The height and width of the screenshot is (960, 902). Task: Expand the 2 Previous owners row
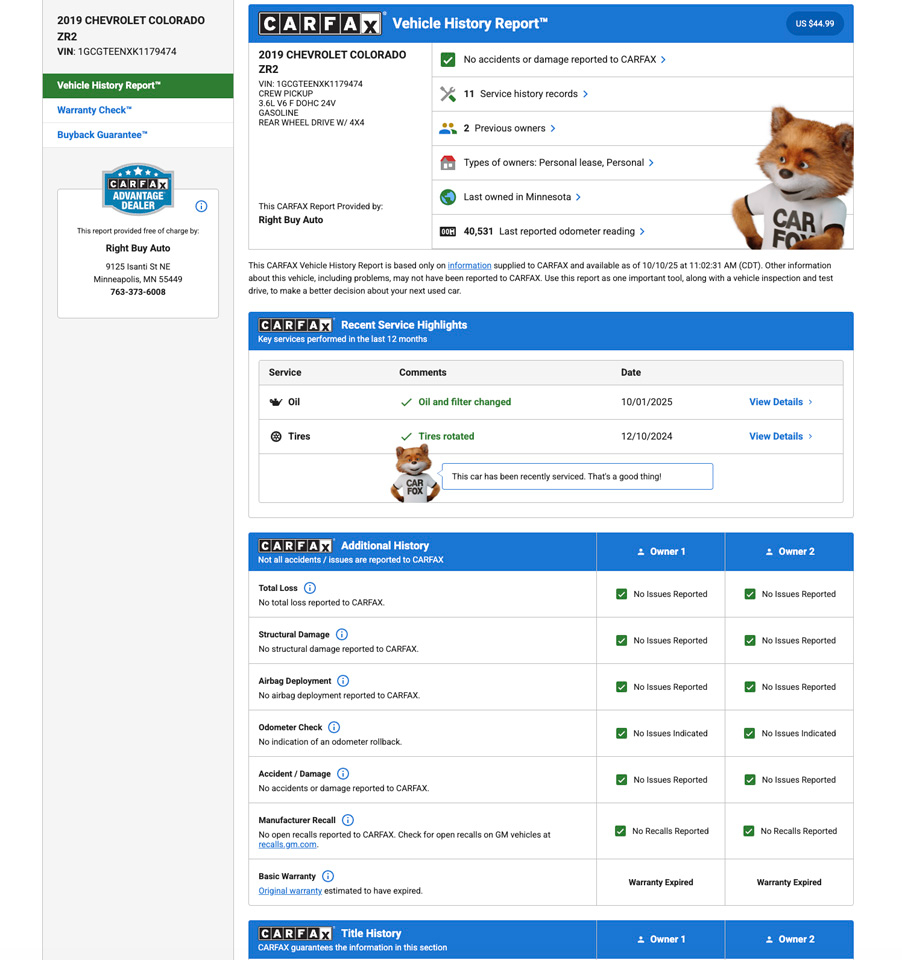pos(510,128)
